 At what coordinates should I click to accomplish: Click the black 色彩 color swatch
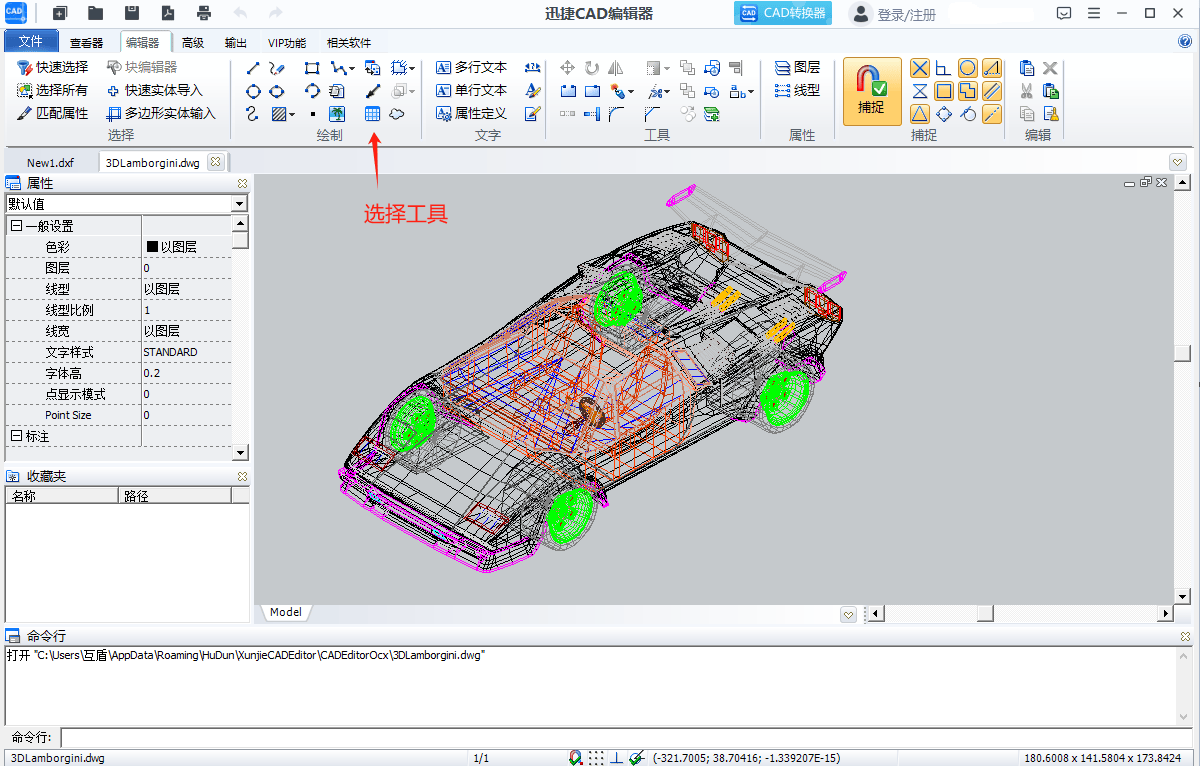[x=153, y=247]
